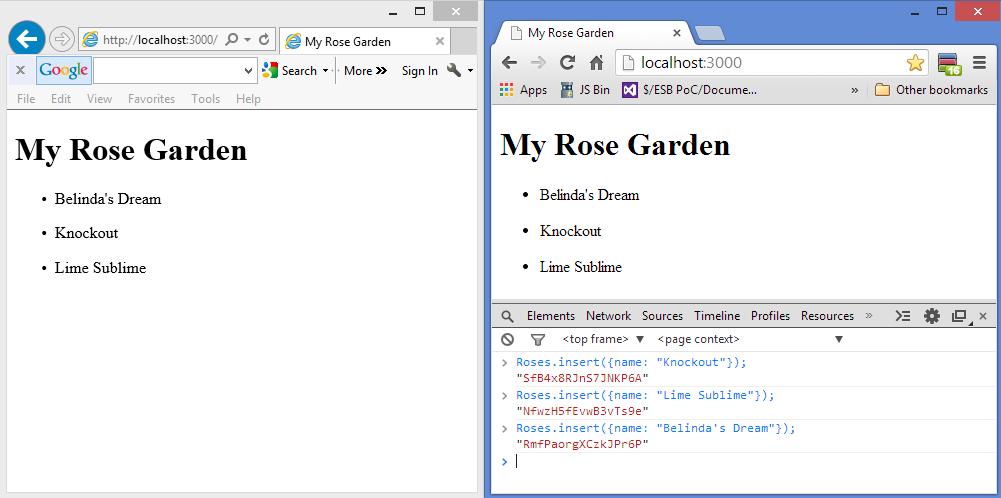
Task: Bookmark the page with the star icon
Action: (915, 63)
